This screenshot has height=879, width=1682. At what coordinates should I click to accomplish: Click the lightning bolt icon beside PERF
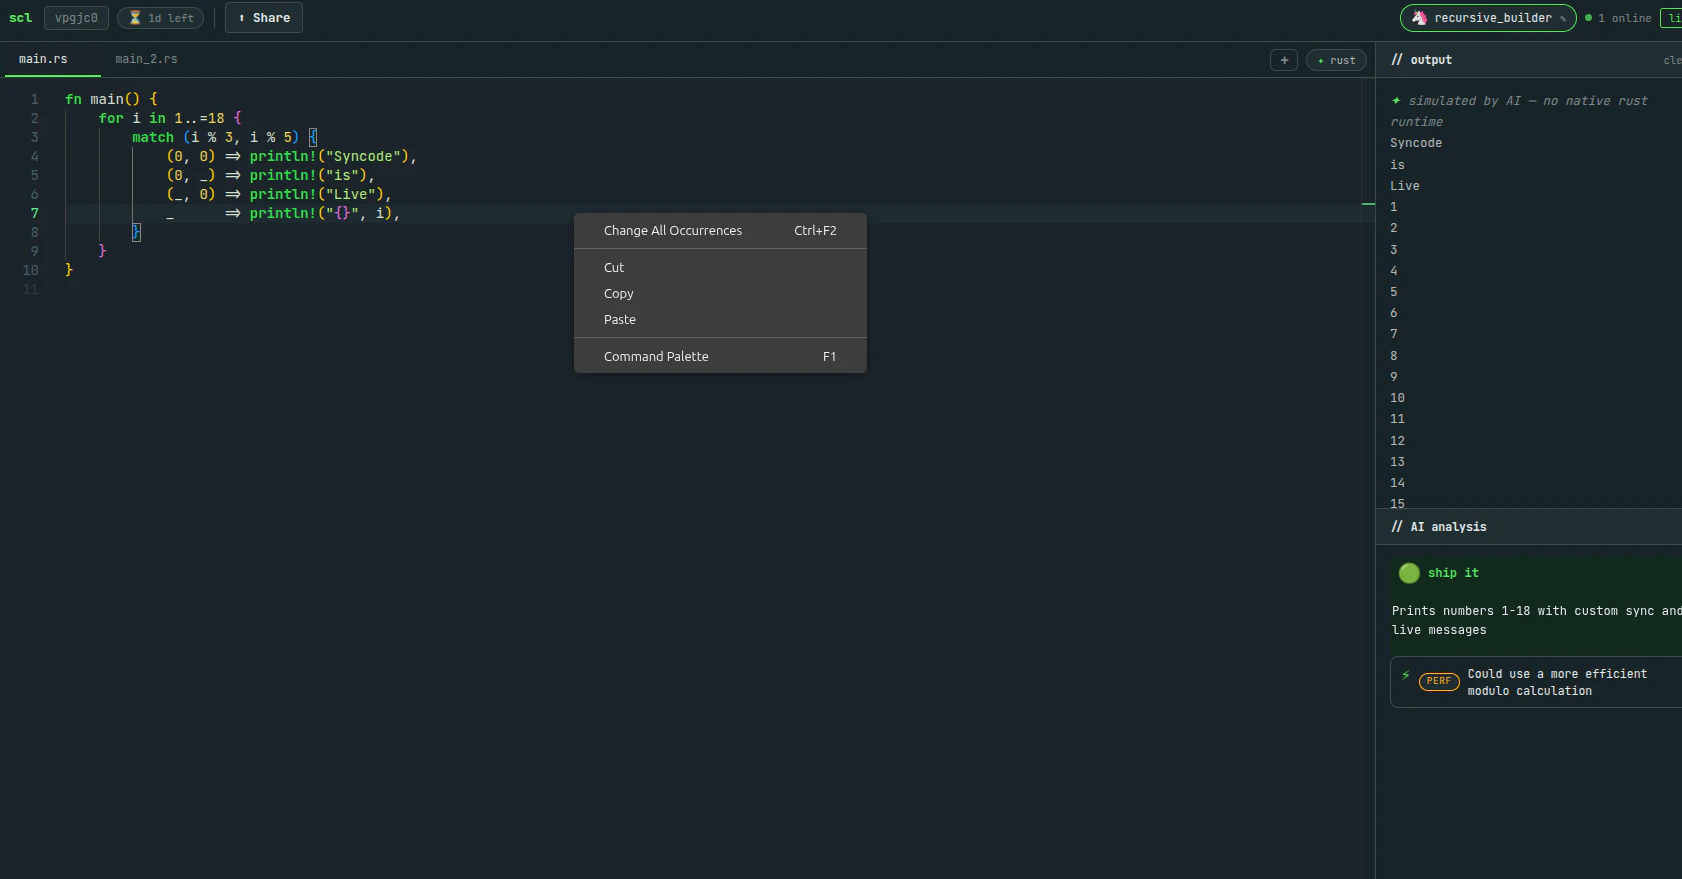point(1406,675)
